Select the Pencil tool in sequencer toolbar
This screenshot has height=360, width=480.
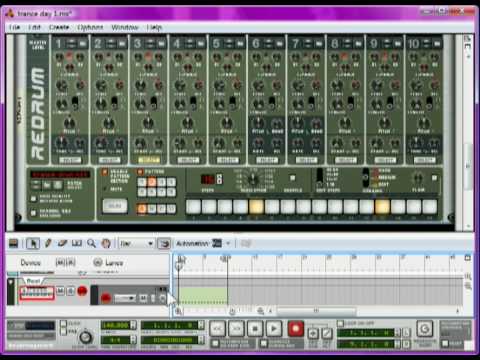[x=48, y=243]
